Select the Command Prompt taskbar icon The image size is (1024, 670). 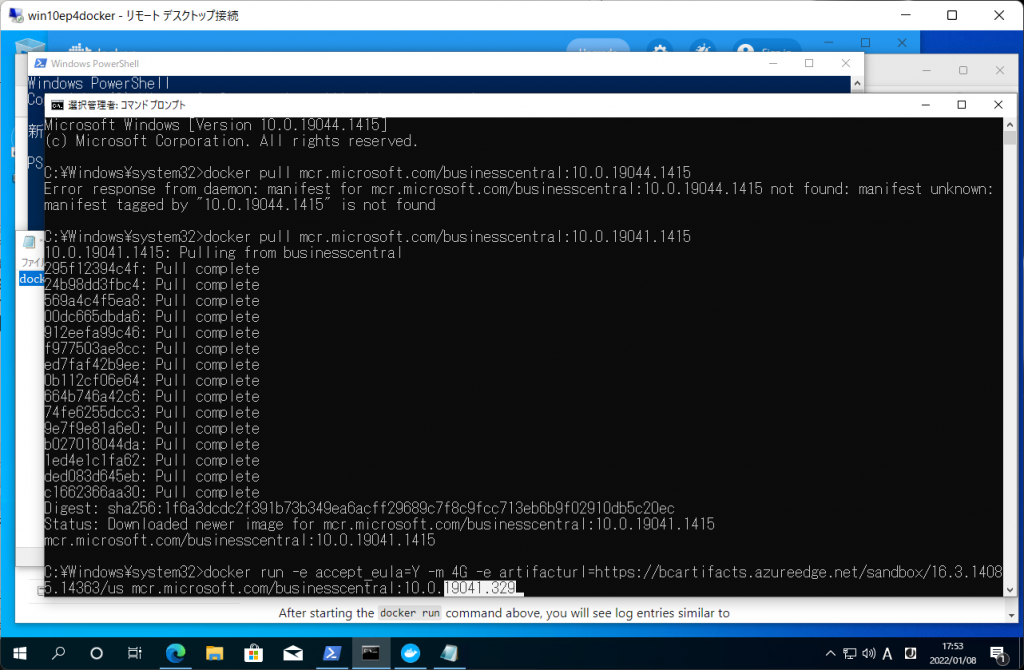pos(371,653)
